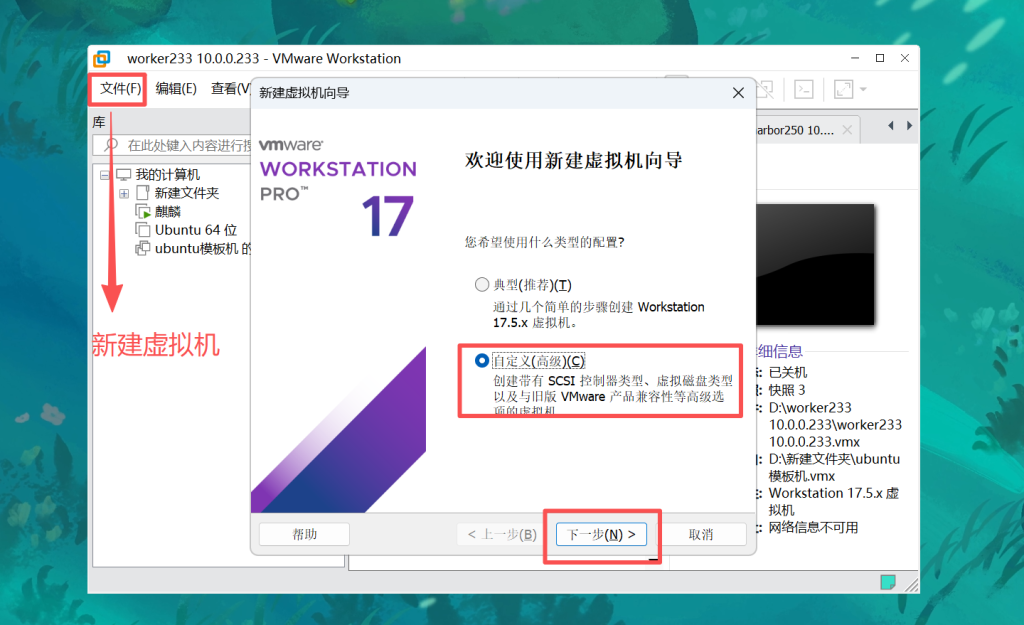Click the search magnifier icon in library
This screenshot has height=625, width=1024.
[x=112, y=146]
